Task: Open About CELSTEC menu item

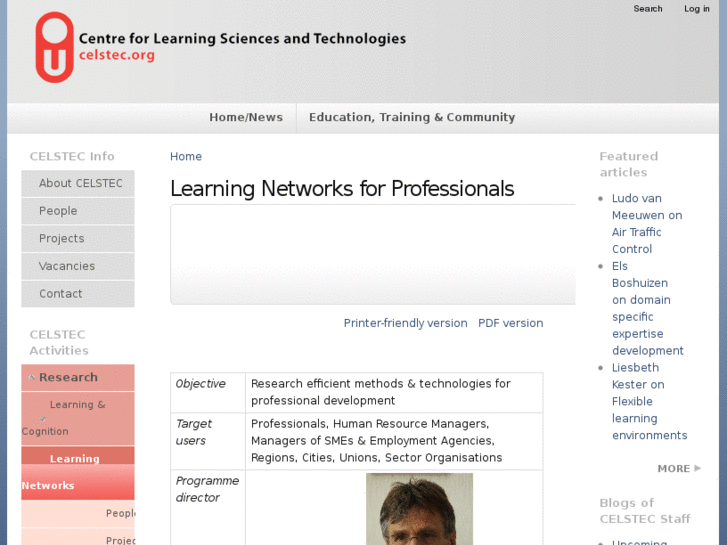Action: click(80, 183)
